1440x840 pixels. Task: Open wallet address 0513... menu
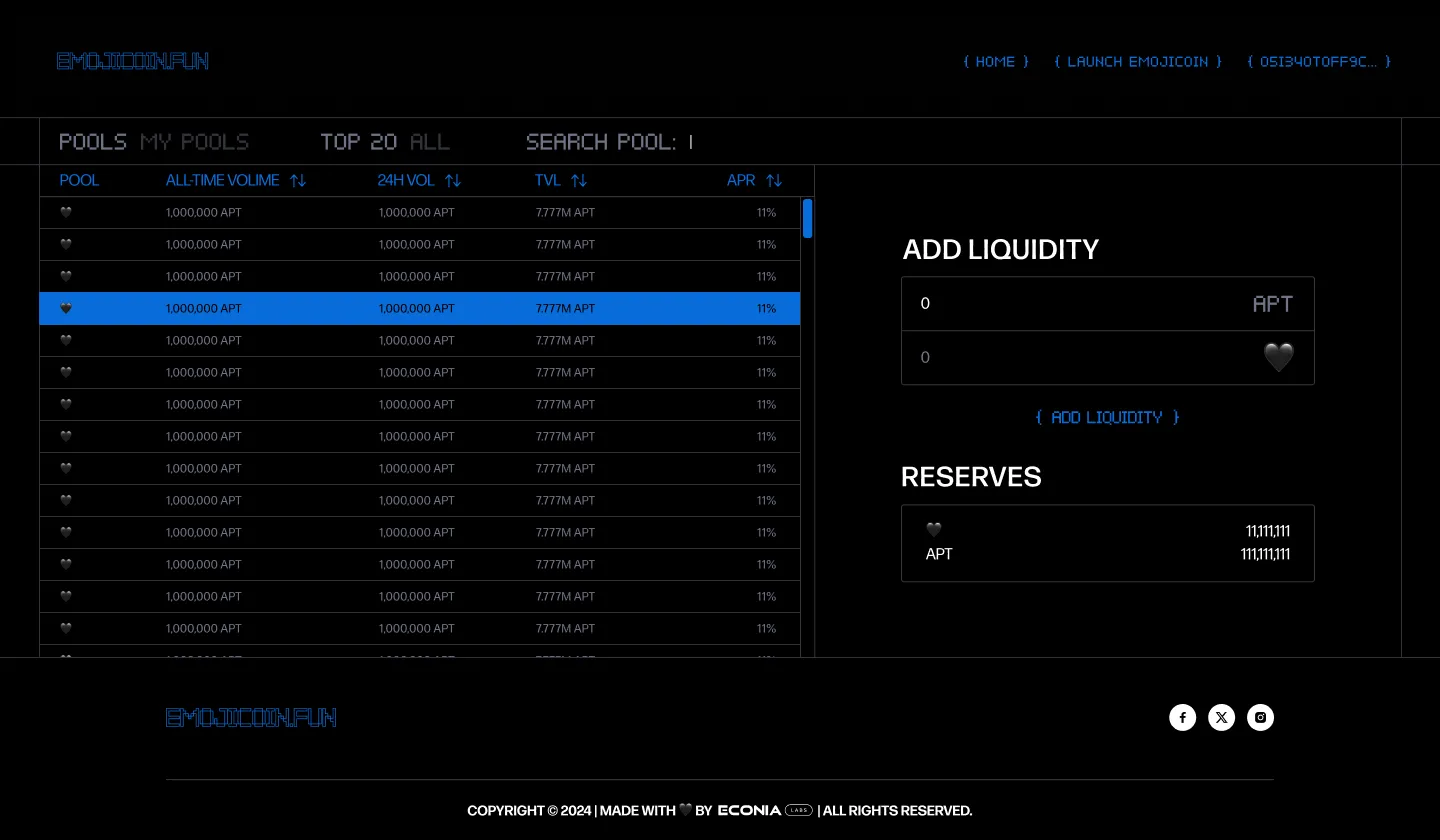click(1319, 62)
